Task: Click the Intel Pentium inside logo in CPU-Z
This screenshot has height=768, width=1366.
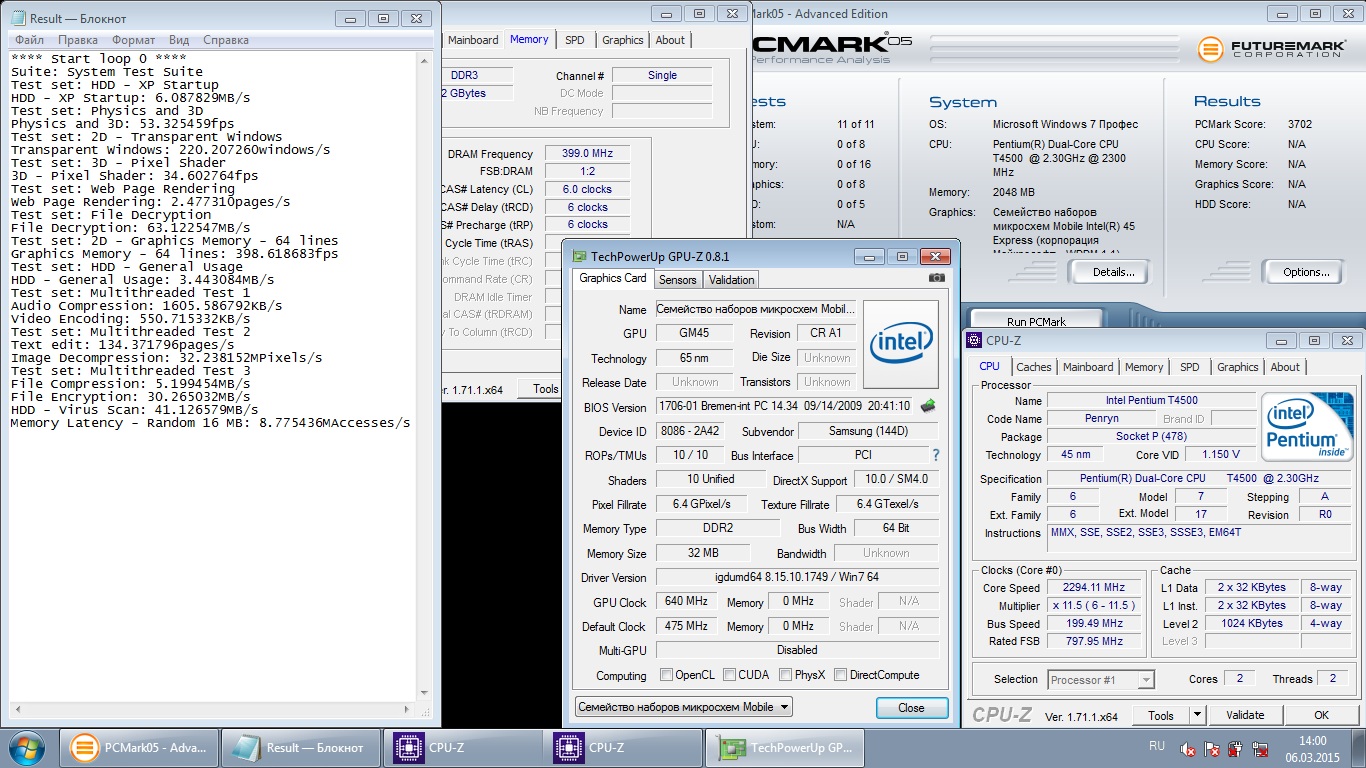Action: pos(1306,427)
